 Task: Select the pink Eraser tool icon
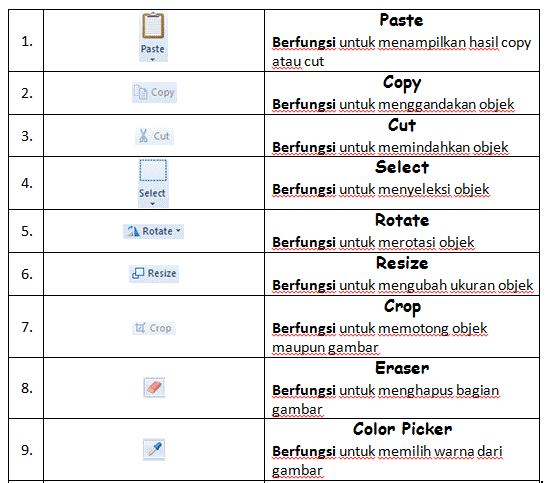click(154, 387)
